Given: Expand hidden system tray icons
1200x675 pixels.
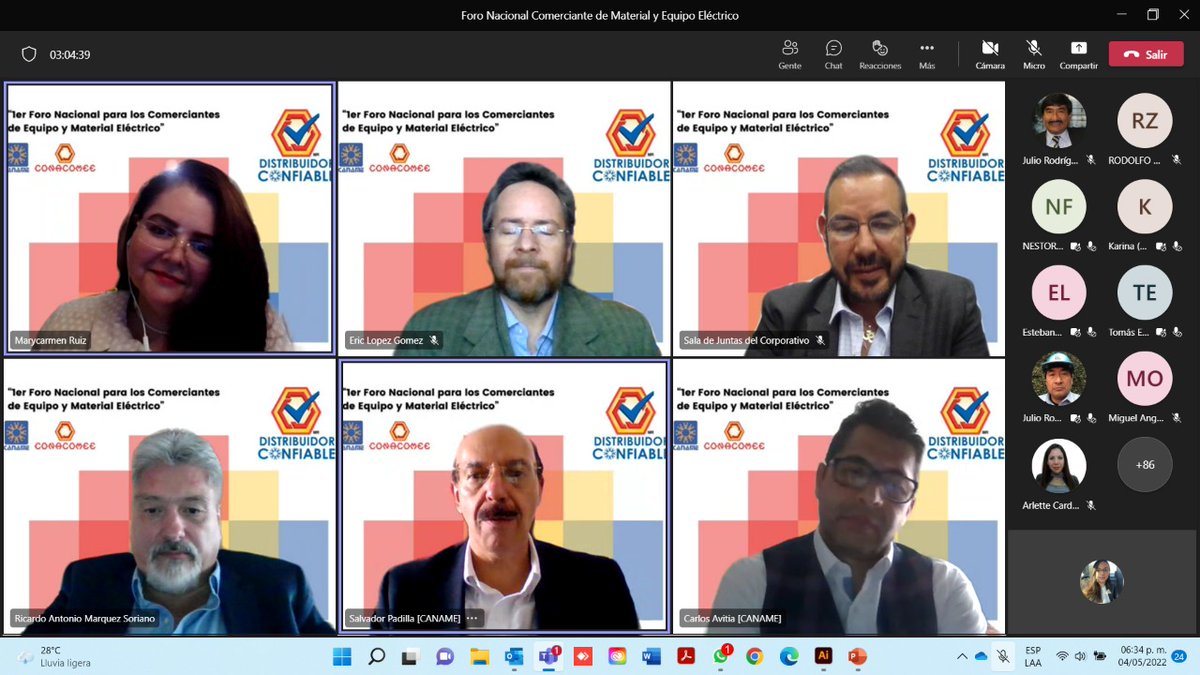Looking at the screenshot, I should coord(962,656).
